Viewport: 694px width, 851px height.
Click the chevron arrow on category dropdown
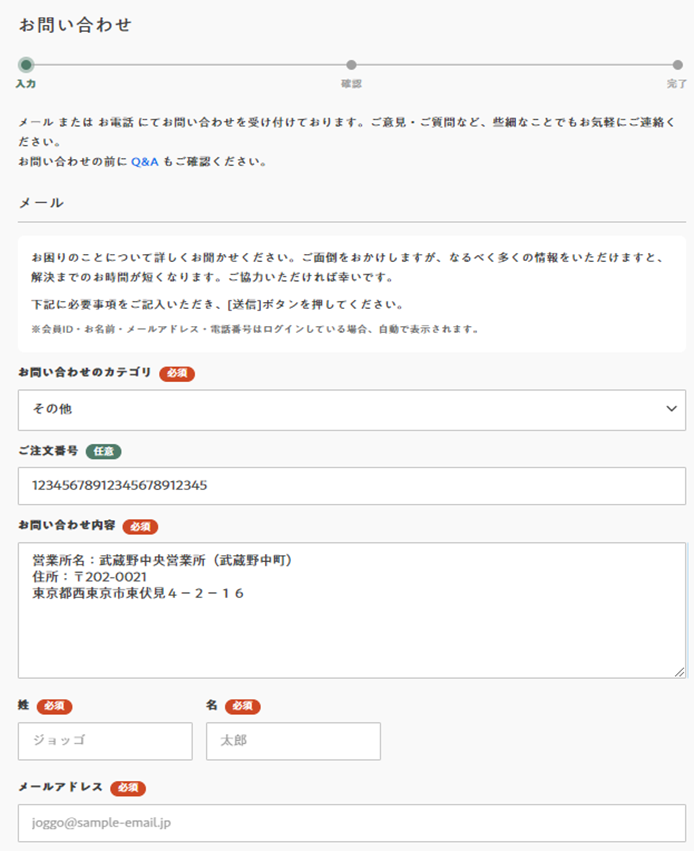click(670, 409)
